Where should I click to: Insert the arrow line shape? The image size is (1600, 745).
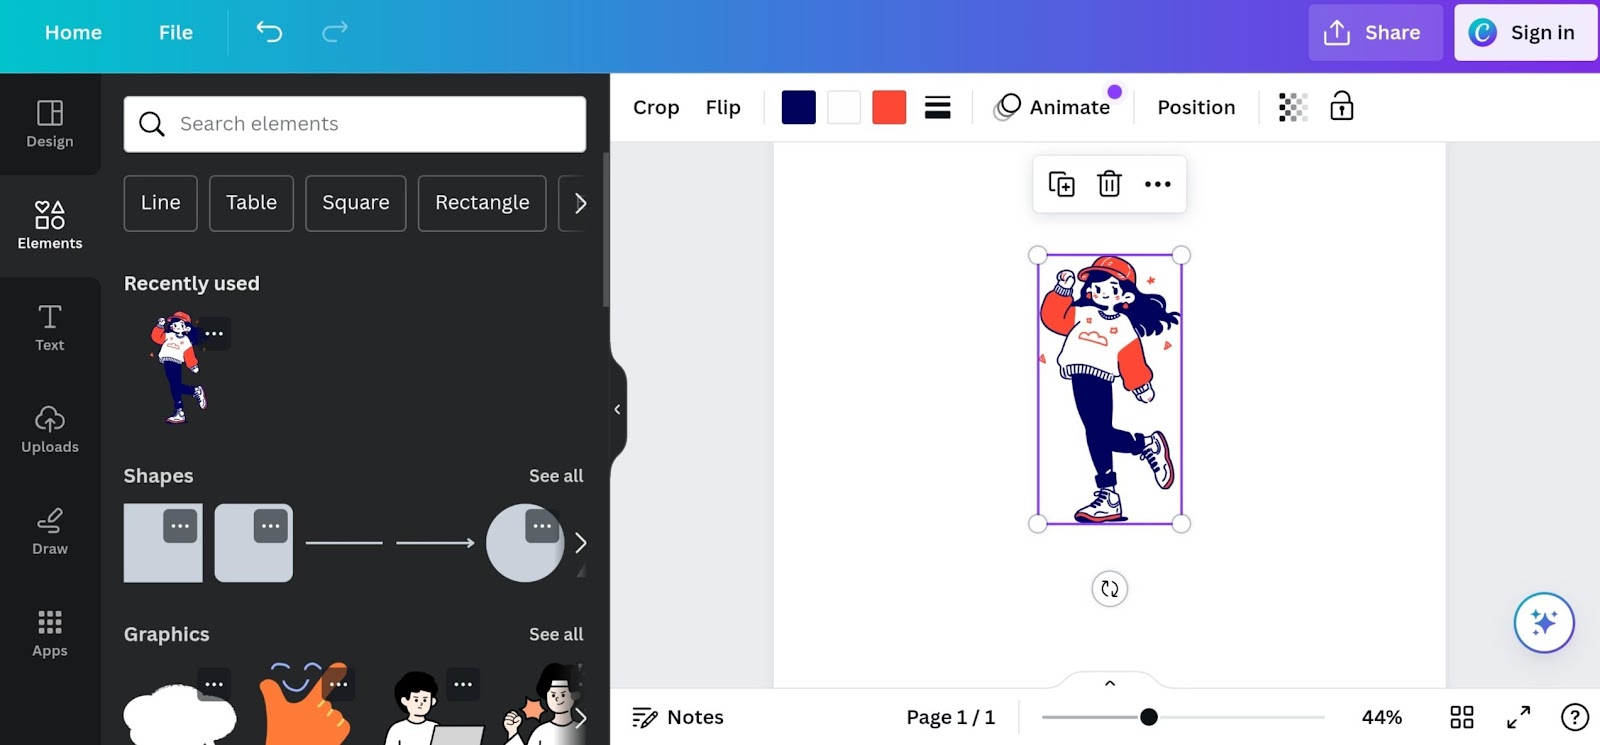coord(435,543)
